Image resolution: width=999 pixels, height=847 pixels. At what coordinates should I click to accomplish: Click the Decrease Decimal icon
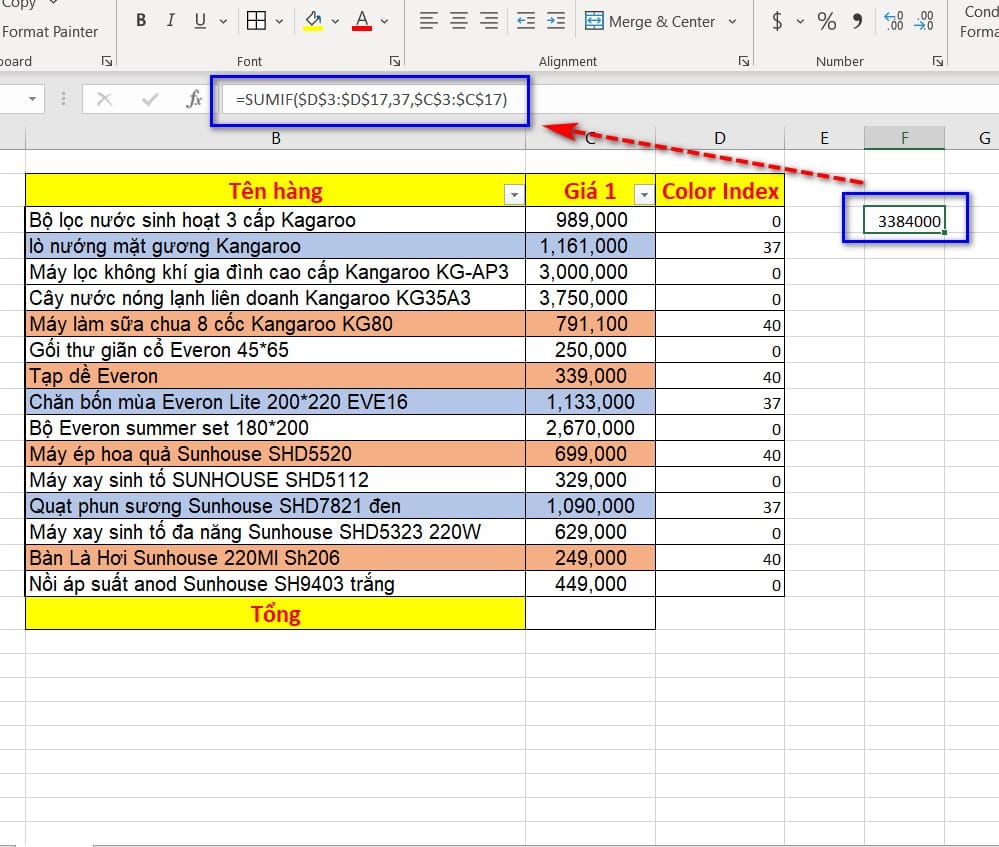(x=926, y=21)
